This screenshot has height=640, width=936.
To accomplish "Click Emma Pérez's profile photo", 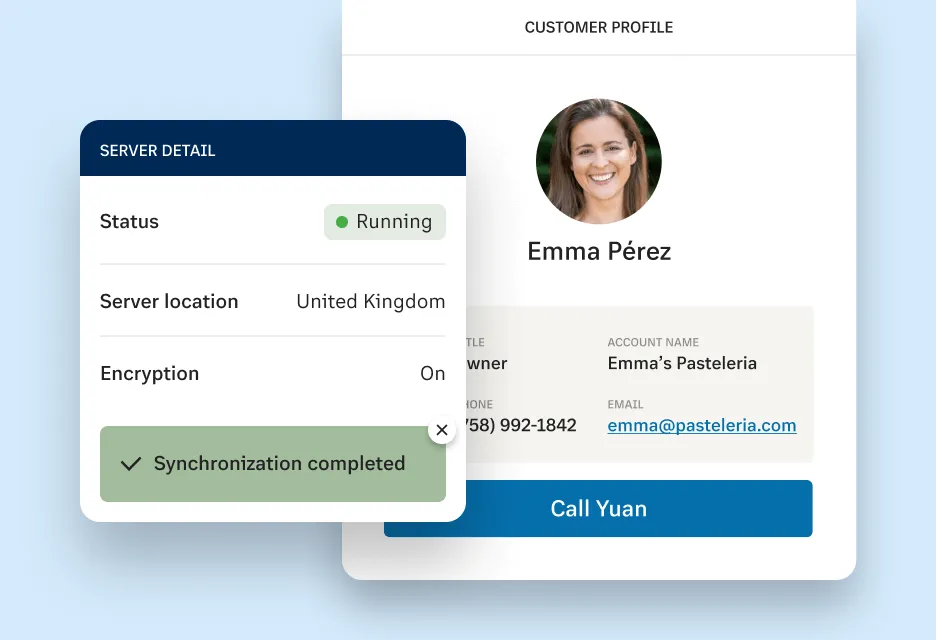I will point(598,161).
